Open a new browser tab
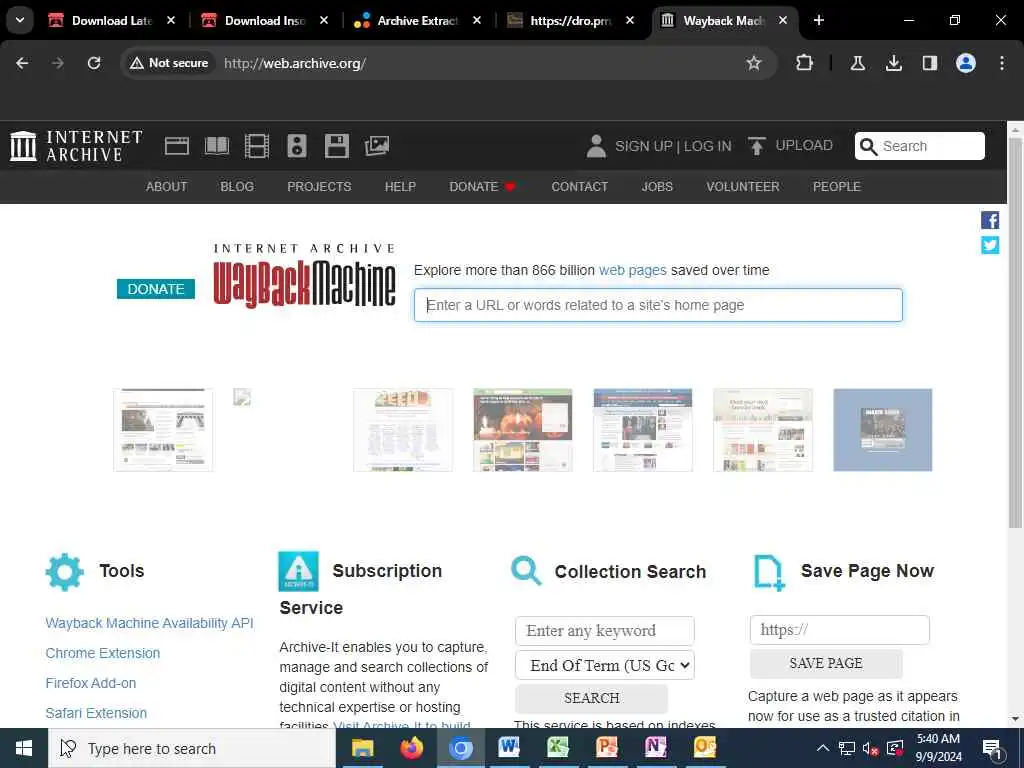This screenshot has width=1024, height=768. [819, 20]
